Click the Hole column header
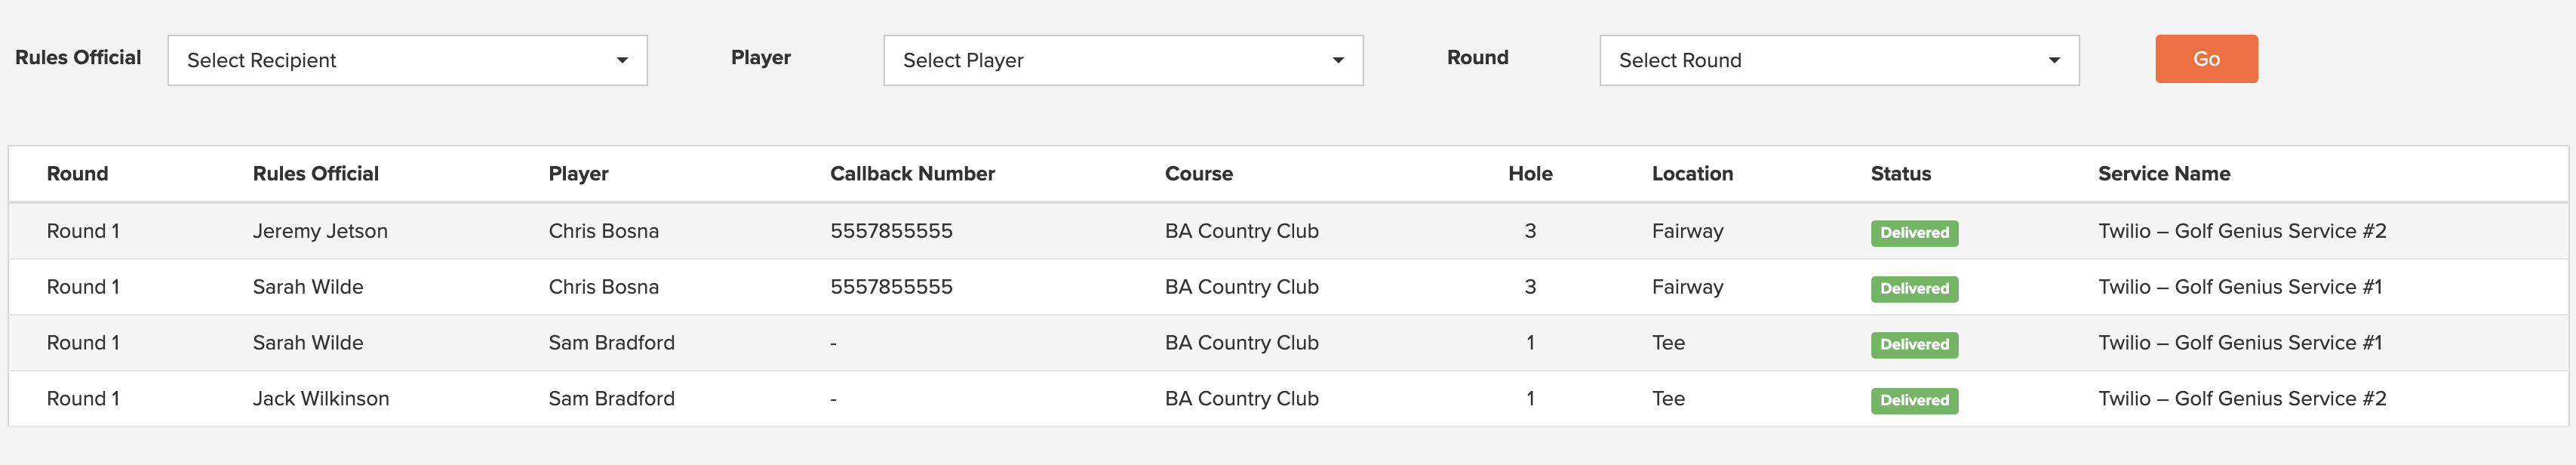 tap(1530, 174)
